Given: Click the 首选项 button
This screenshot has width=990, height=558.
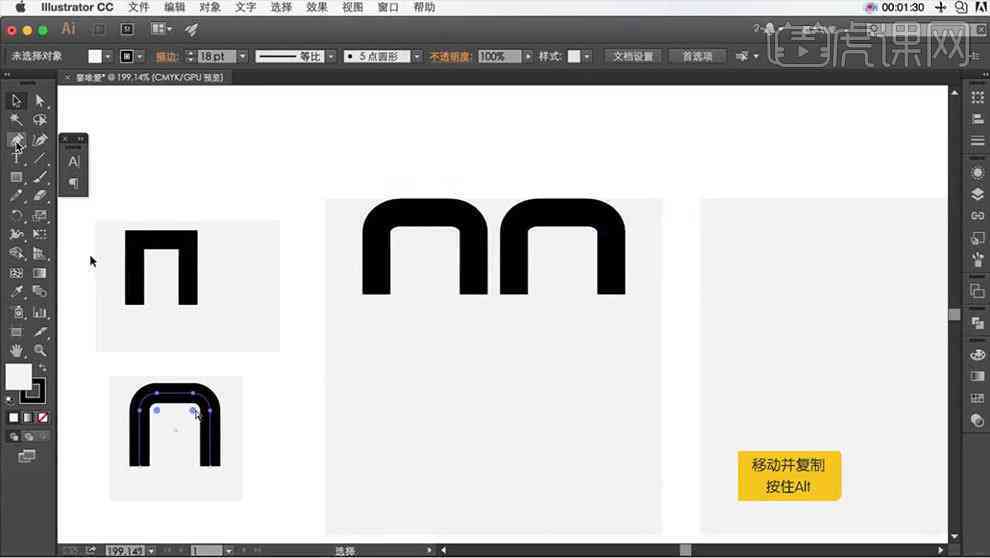Looking at the screenshot, I should tap(697, 57).
